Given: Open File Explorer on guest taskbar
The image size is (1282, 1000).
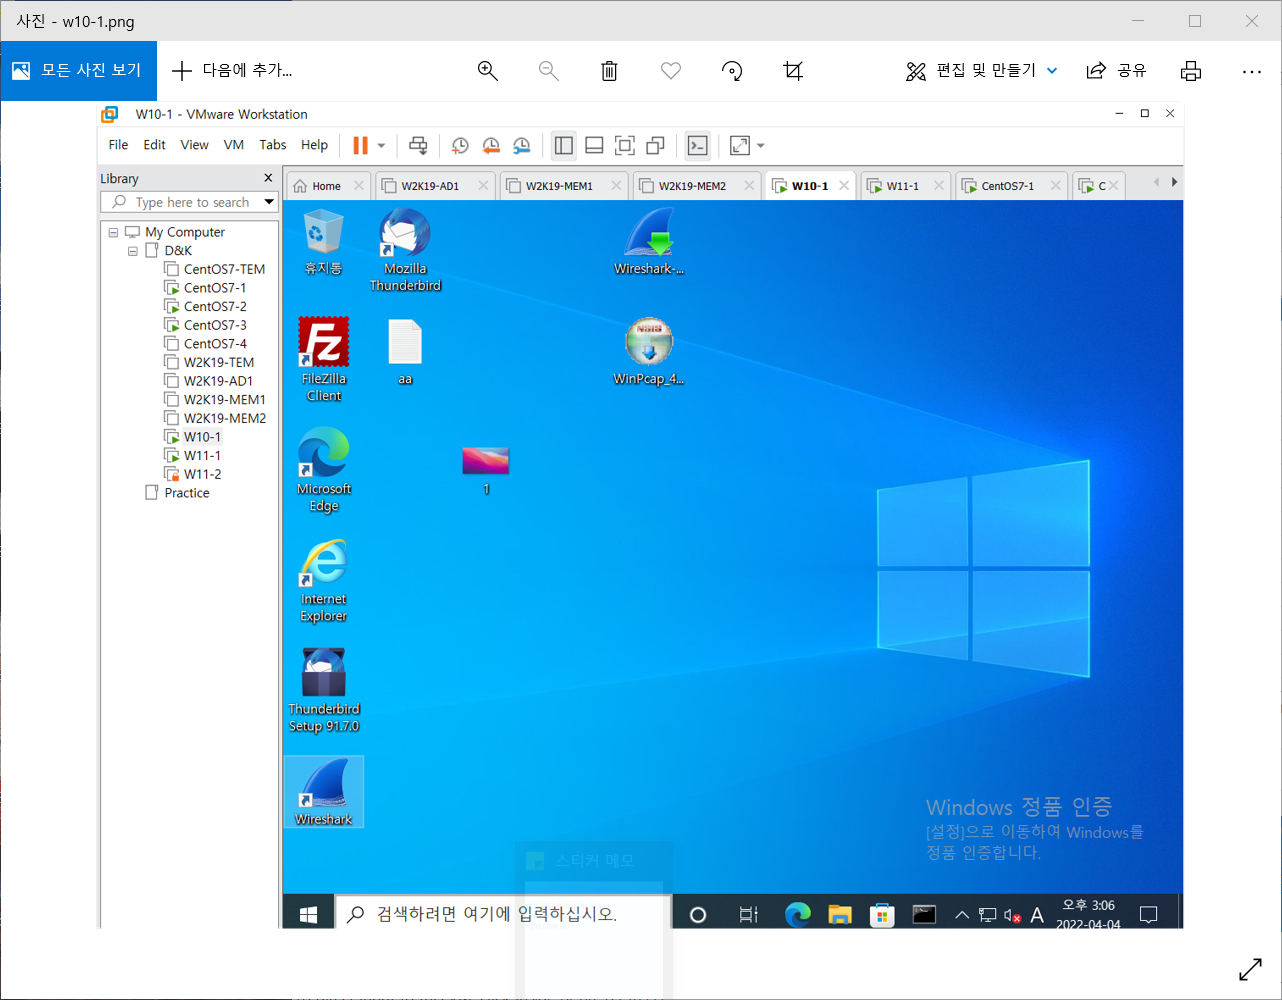Looking at the screenshot, I should coord(840,914).
